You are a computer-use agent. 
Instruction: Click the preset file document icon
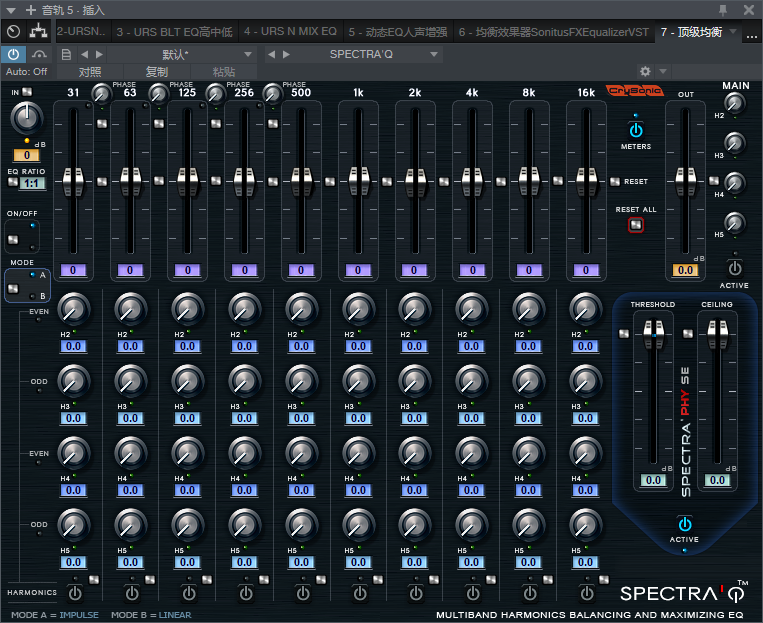[66, 55]
